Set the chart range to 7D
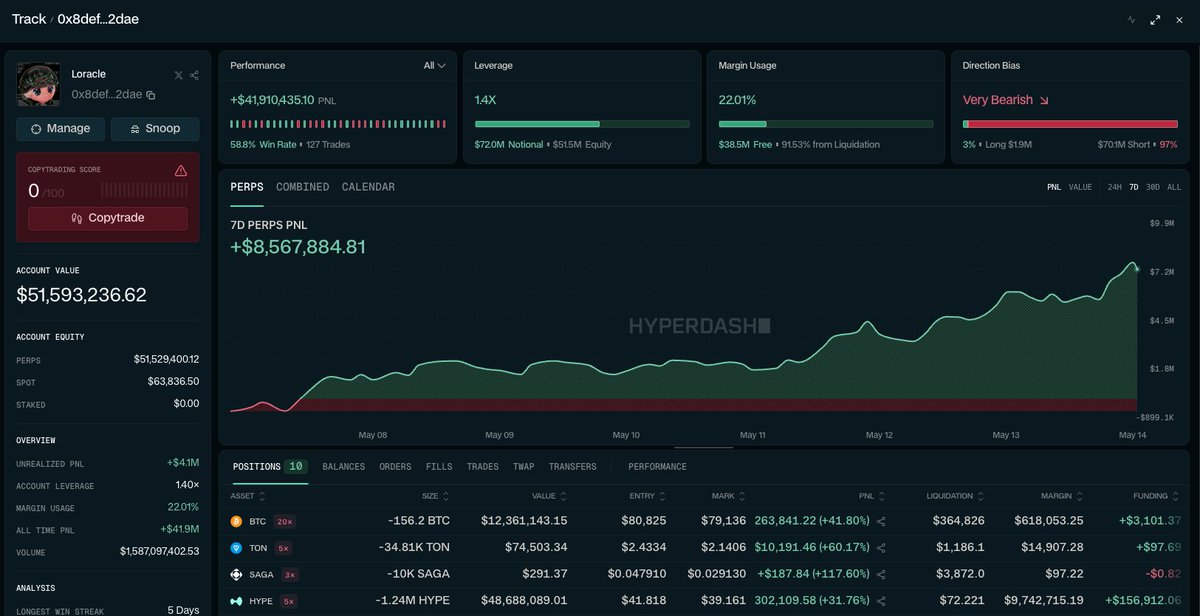 pyautogui.click(x=1134, y=187)
